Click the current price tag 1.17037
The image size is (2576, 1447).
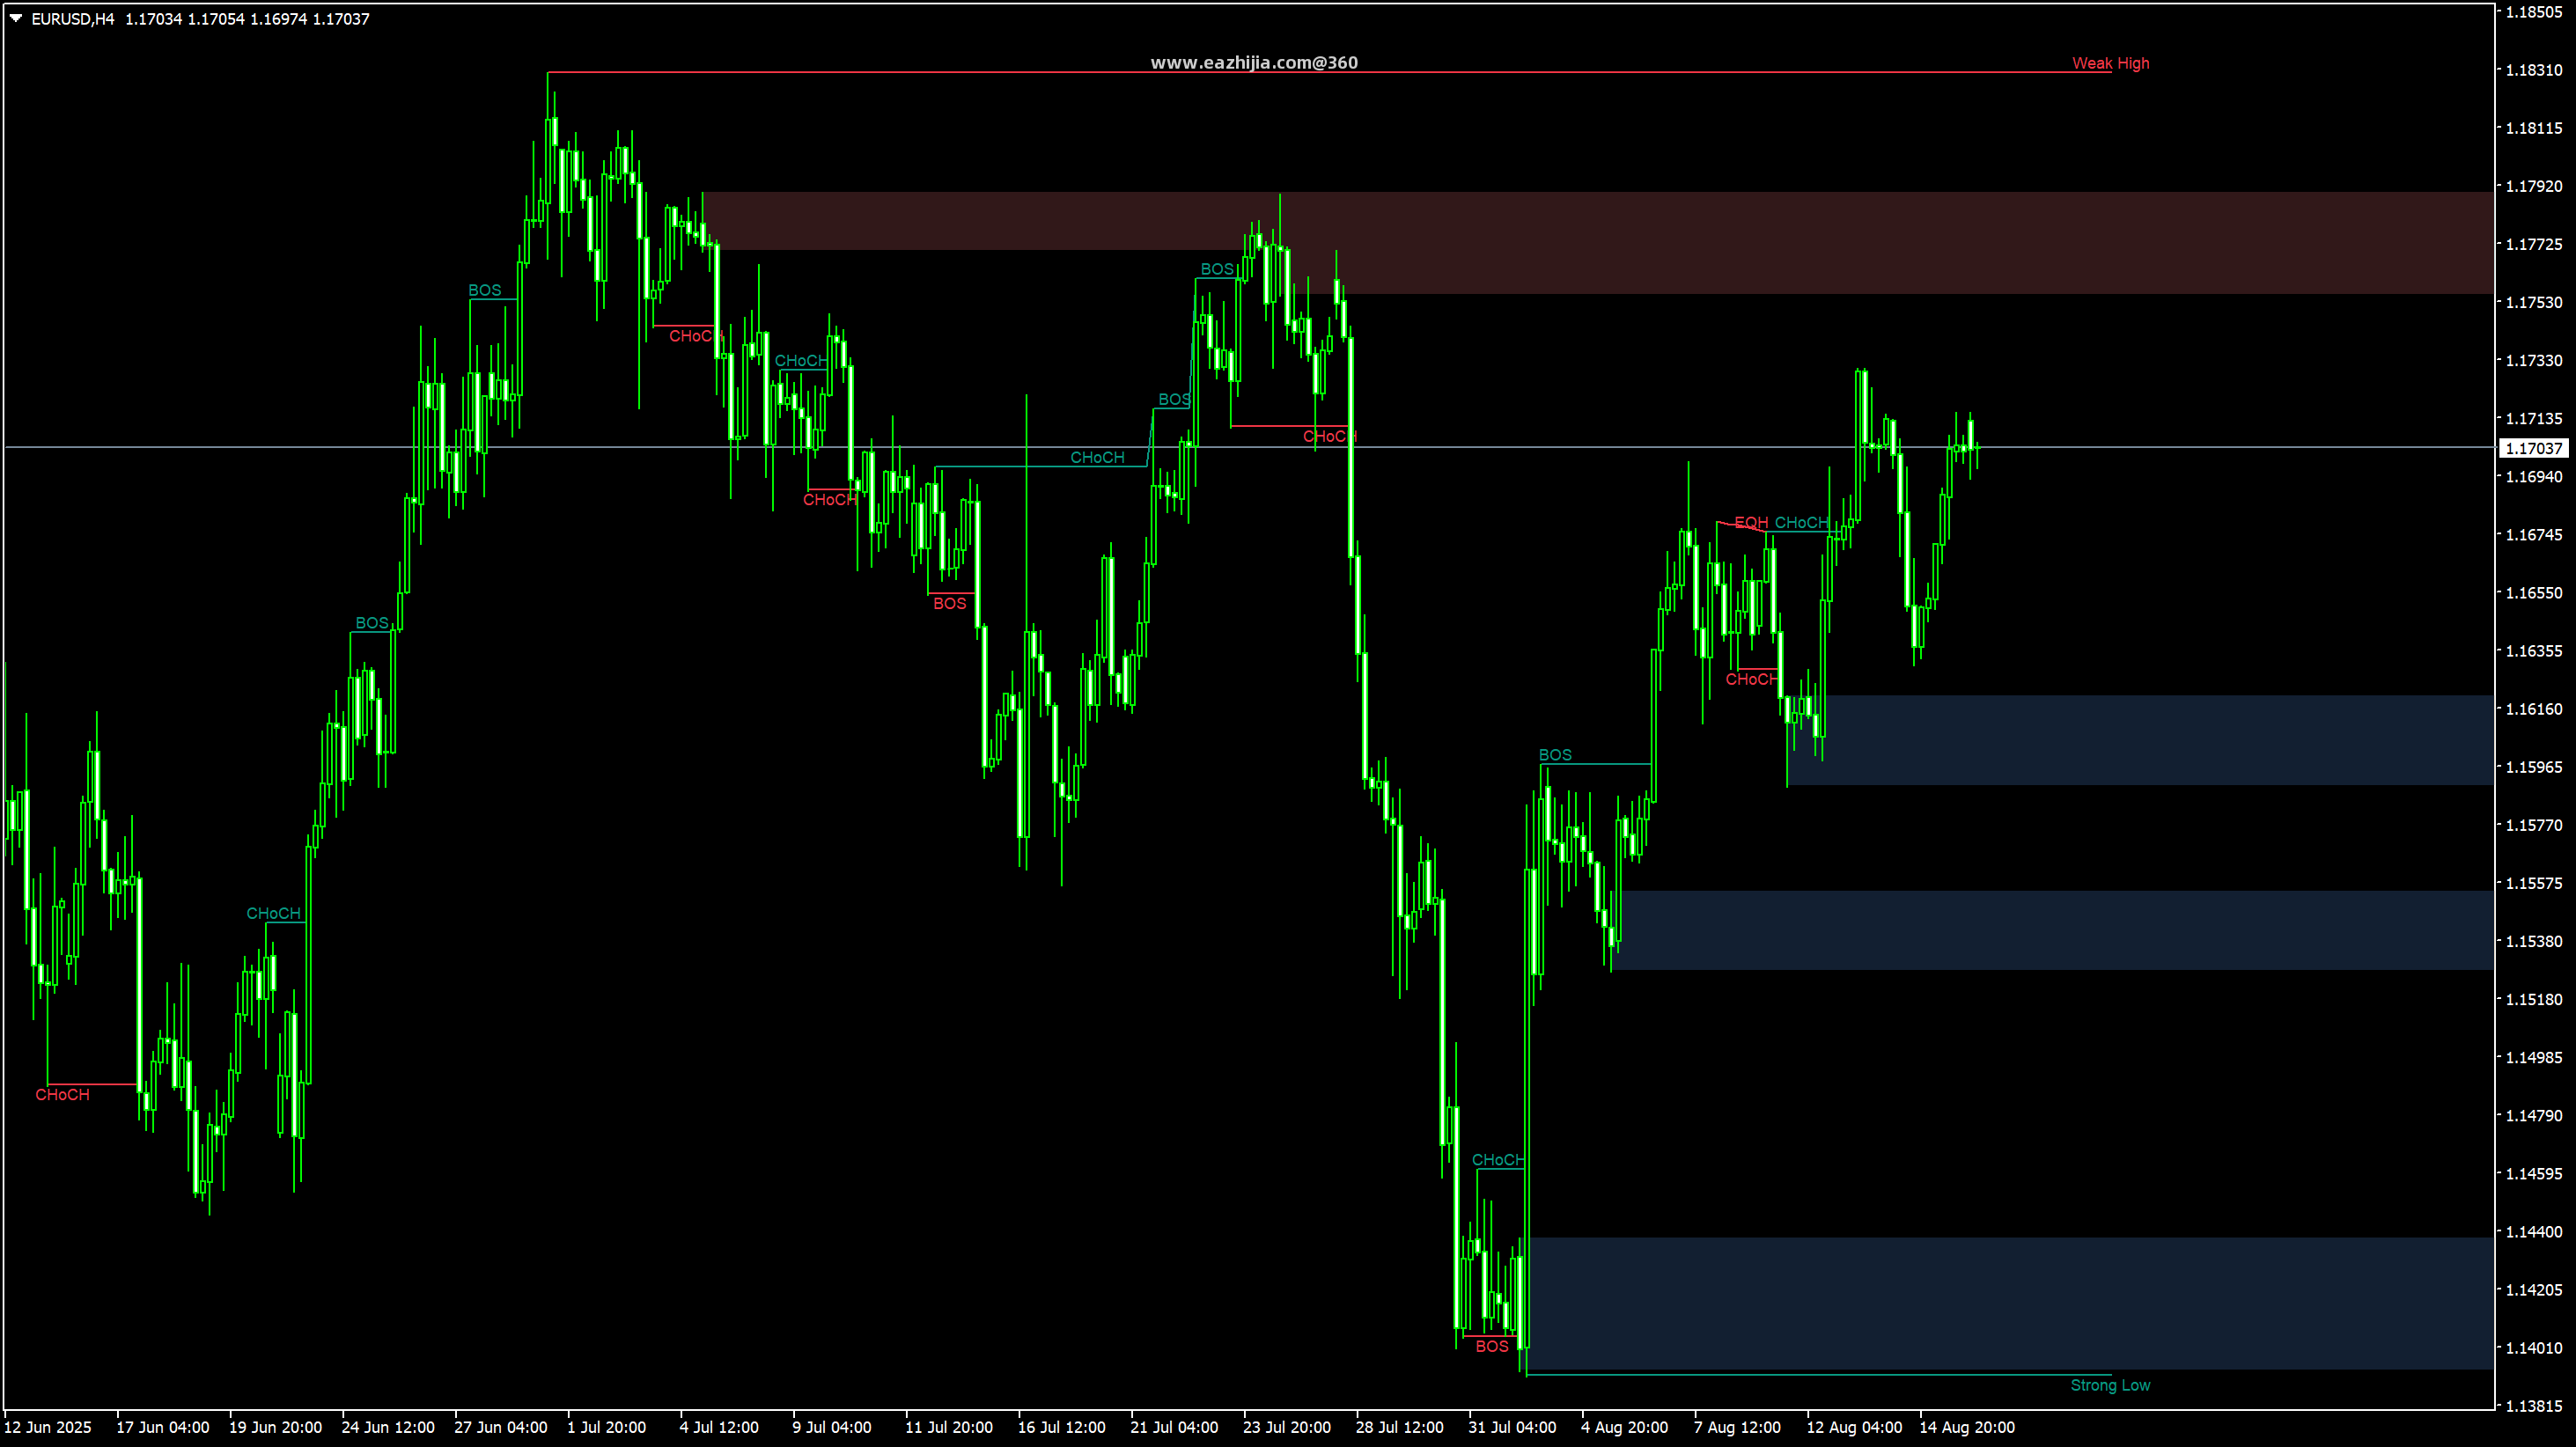2534,449
